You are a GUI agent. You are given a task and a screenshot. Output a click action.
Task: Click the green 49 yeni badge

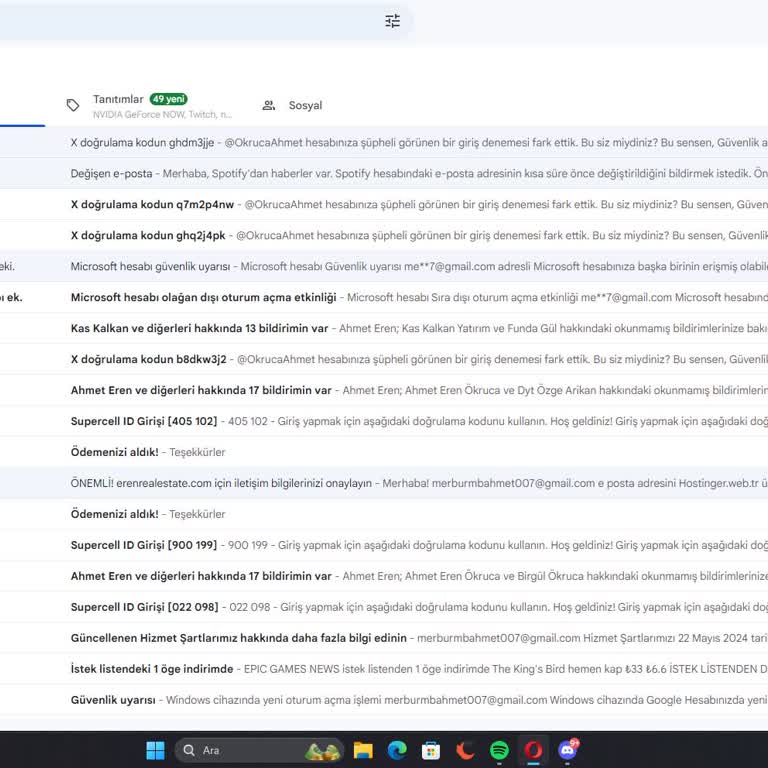[168, 99]
